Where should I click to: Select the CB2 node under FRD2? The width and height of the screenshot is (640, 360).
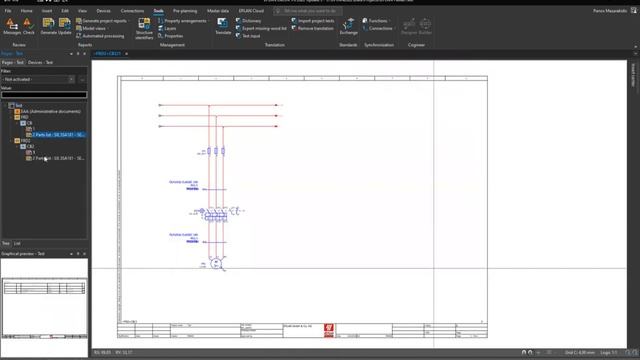tap(28, 146)
